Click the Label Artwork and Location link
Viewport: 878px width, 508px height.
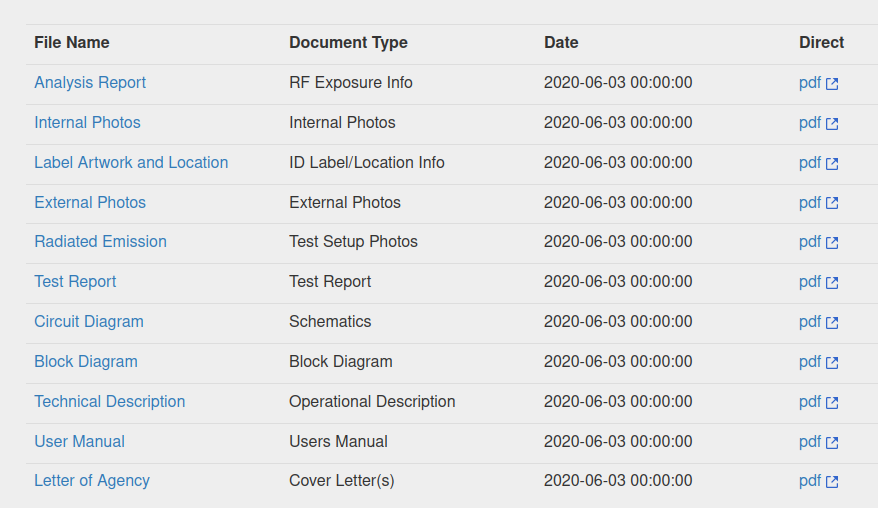coord(131,162)
